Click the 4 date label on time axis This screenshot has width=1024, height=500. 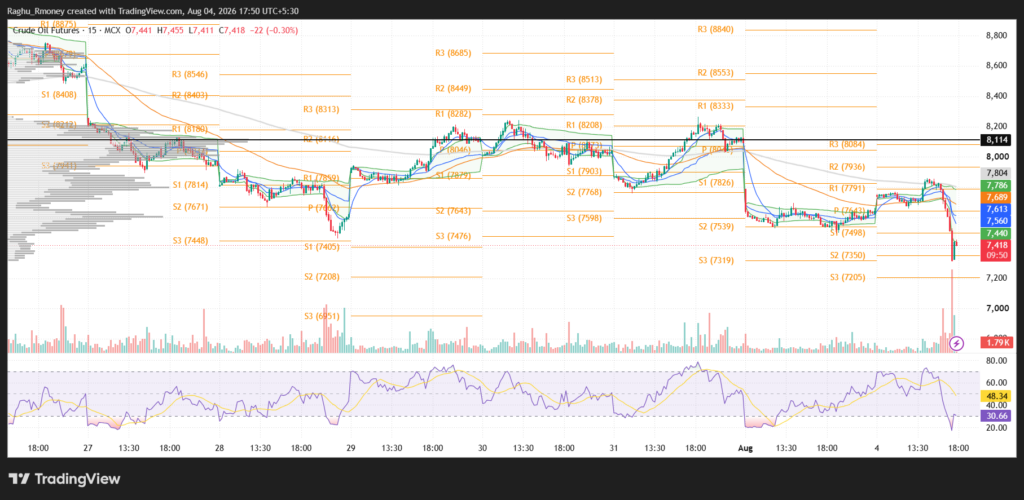877,448
